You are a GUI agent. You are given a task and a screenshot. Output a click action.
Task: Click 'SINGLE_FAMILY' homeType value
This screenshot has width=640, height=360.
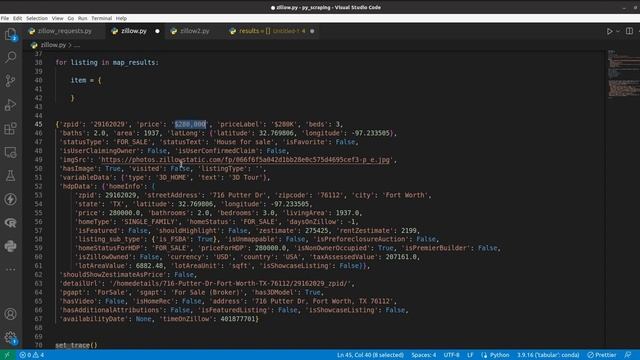[151, 222]
